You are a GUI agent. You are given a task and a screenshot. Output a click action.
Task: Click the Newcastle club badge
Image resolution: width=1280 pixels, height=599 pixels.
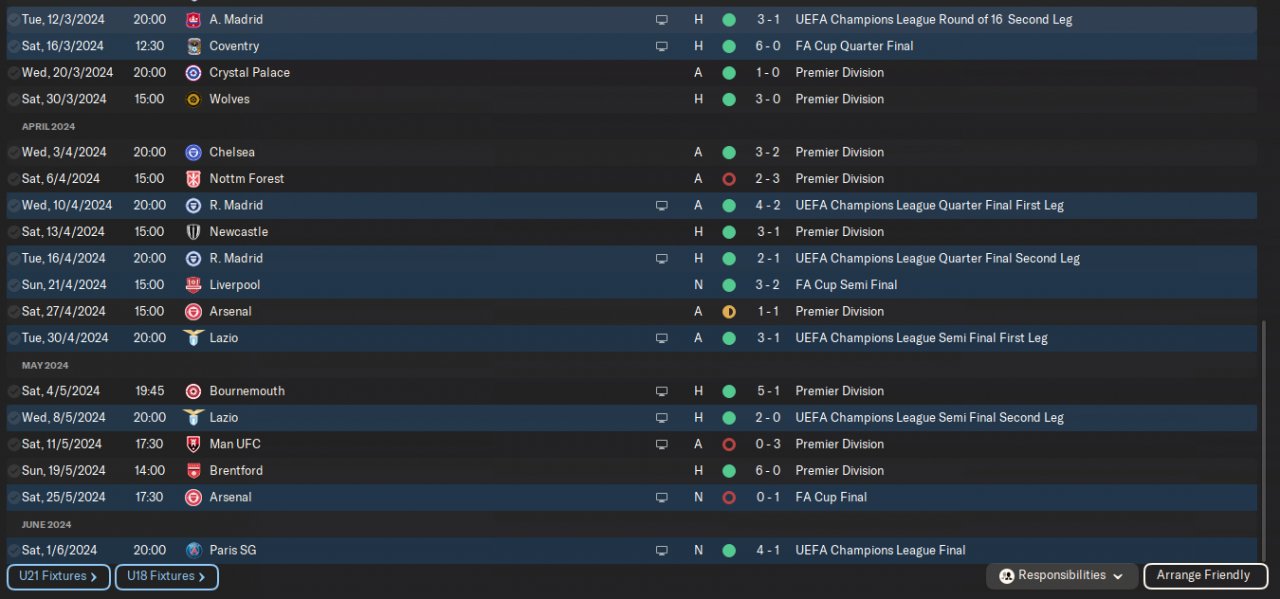click(193, 232)
